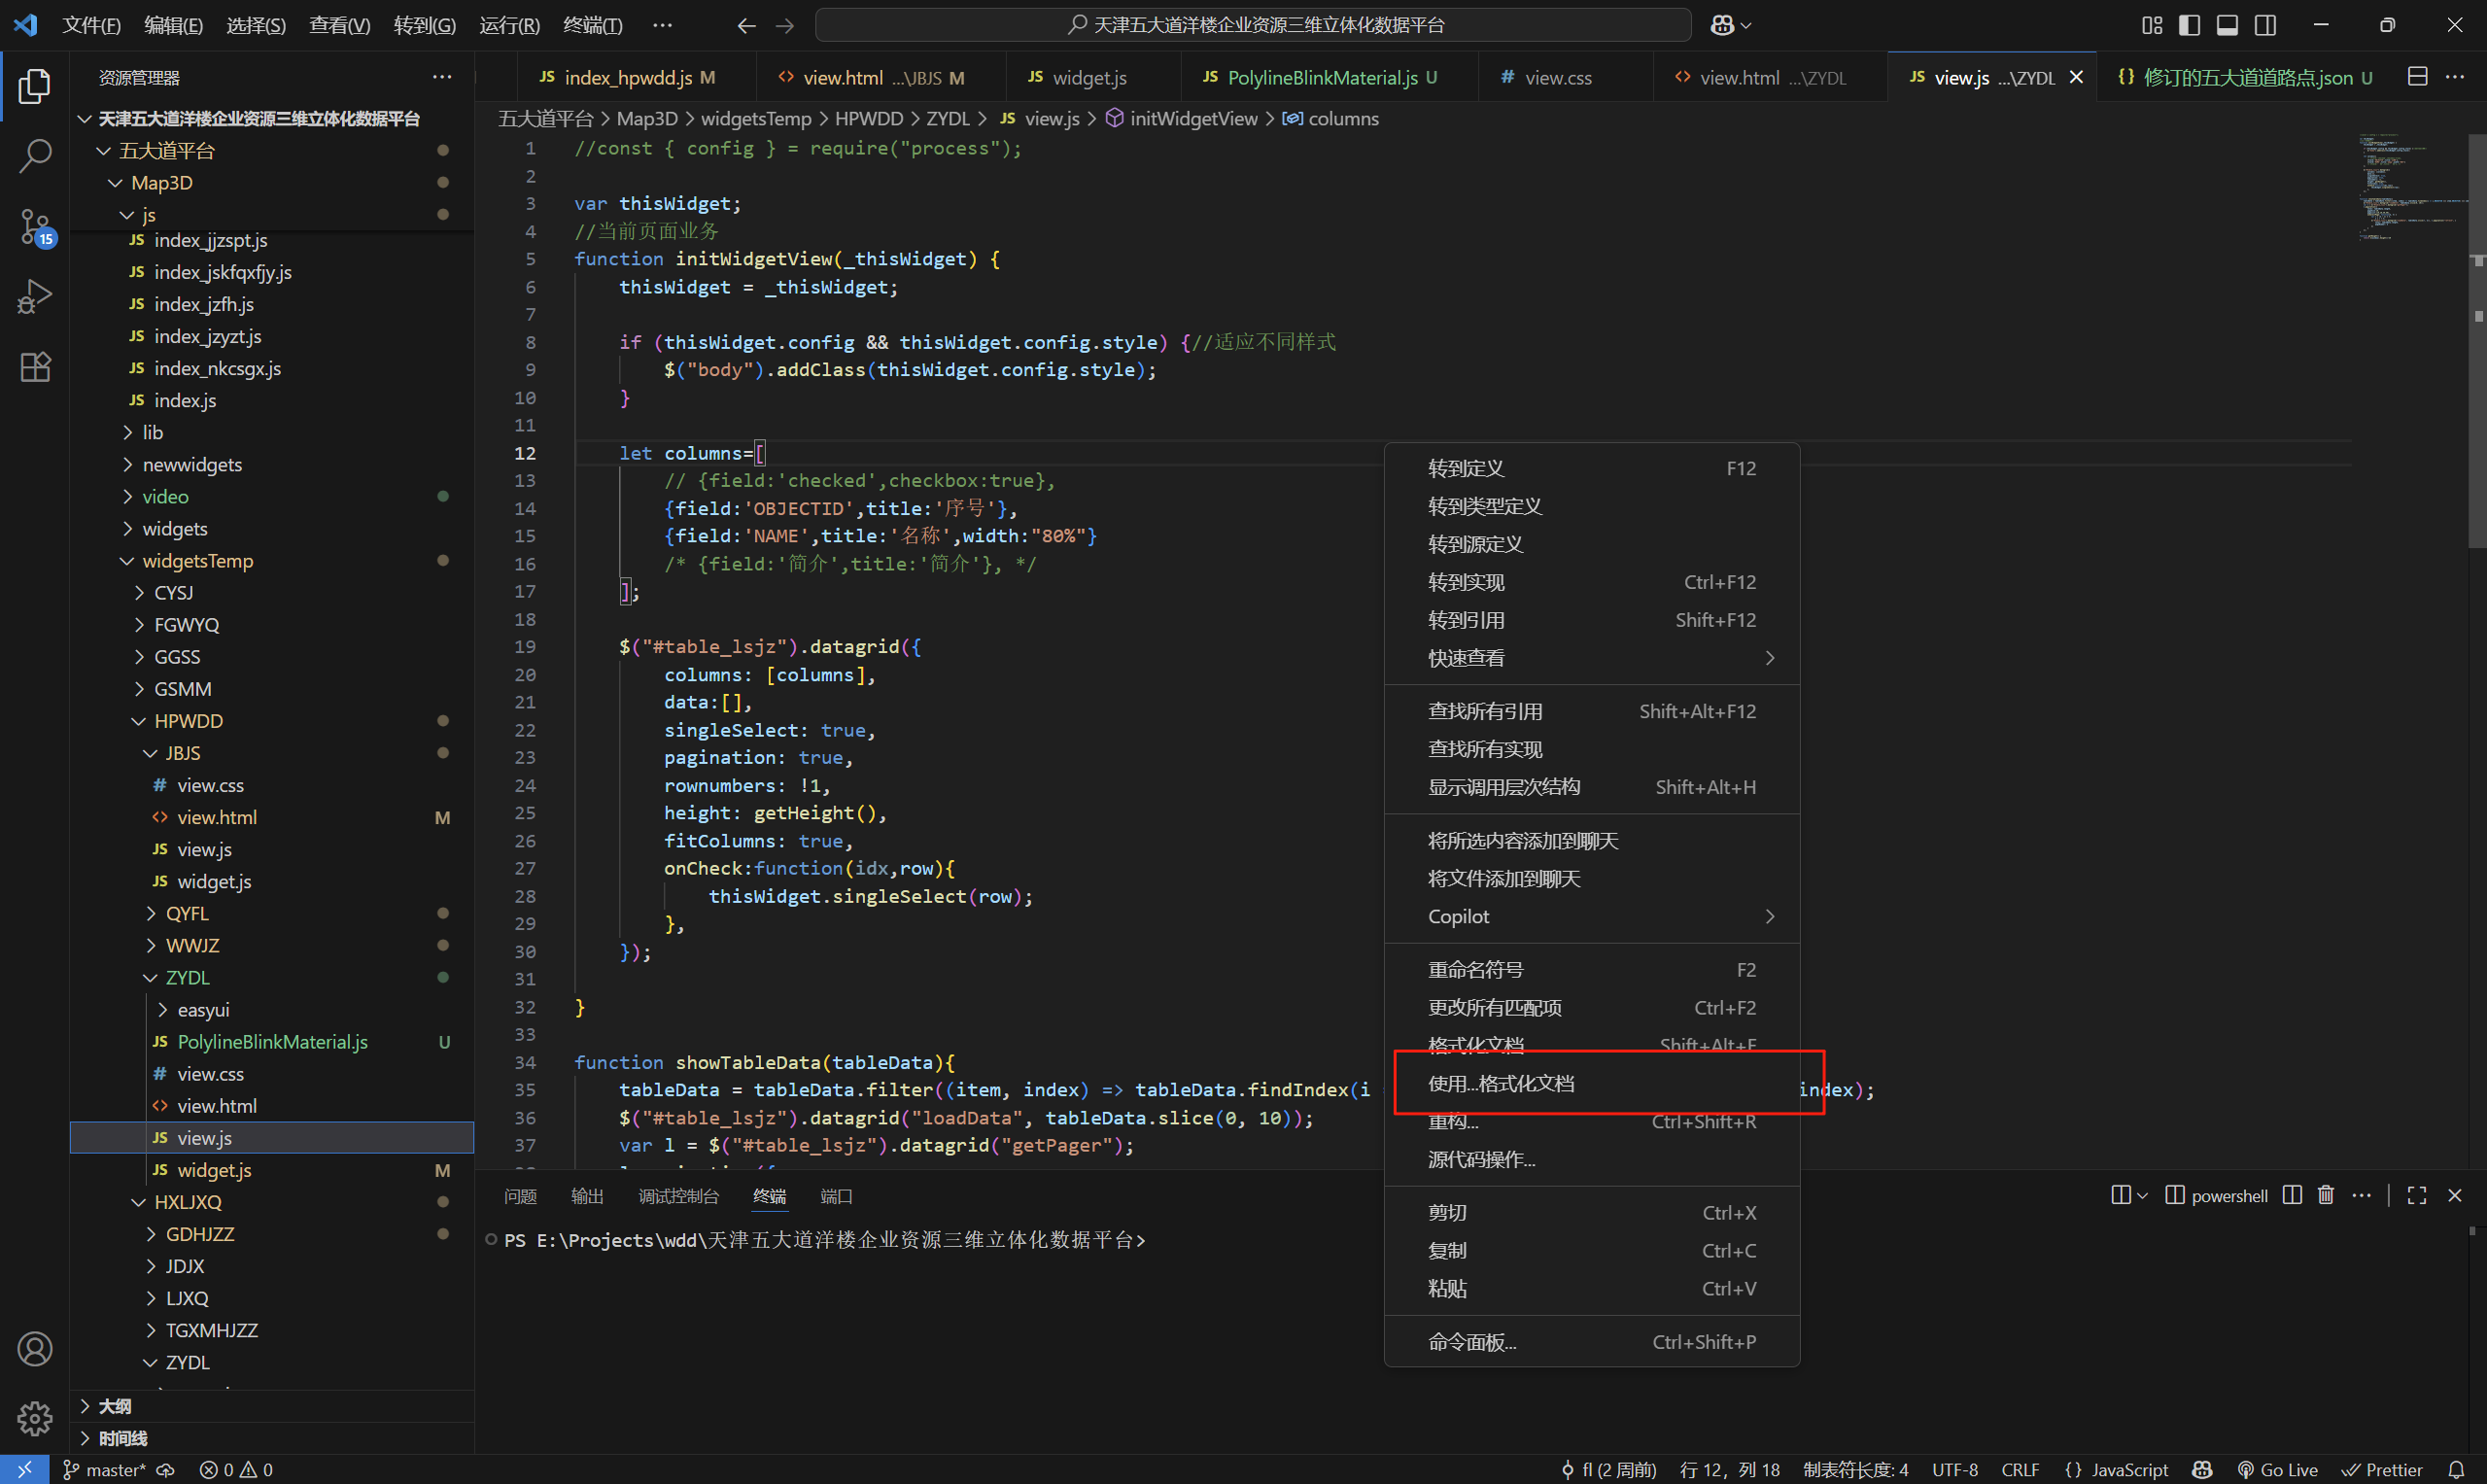Open Source Control view with badge 15
Image resolution: width=2487 pixels, height=1484 pixels.
[x=35, y=226]
